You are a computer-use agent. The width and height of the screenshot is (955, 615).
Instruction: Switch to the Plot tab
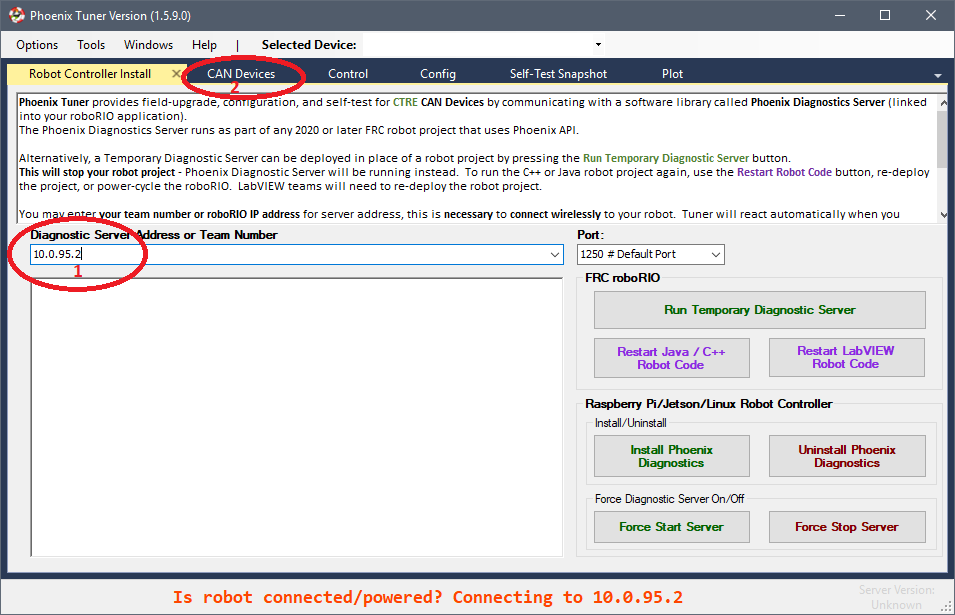click(x=672, y=74)
